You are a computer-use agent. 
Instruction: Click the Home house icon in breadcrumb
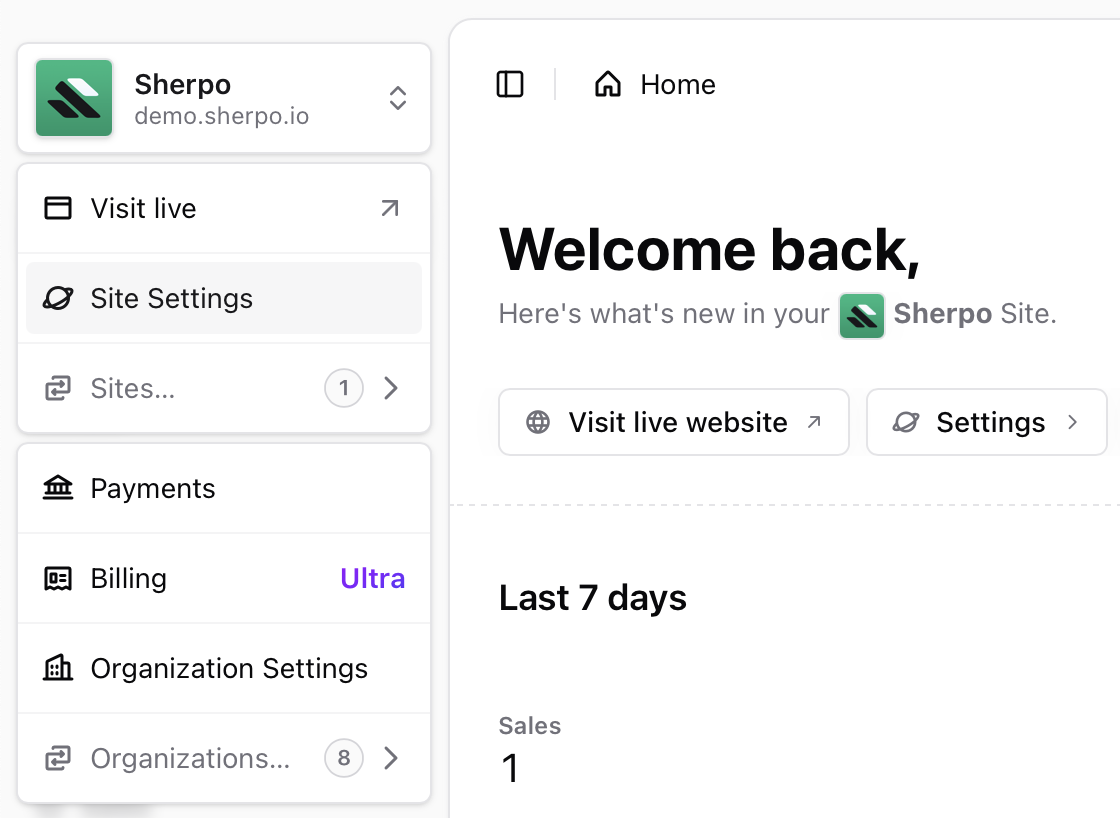pos(607,84)
